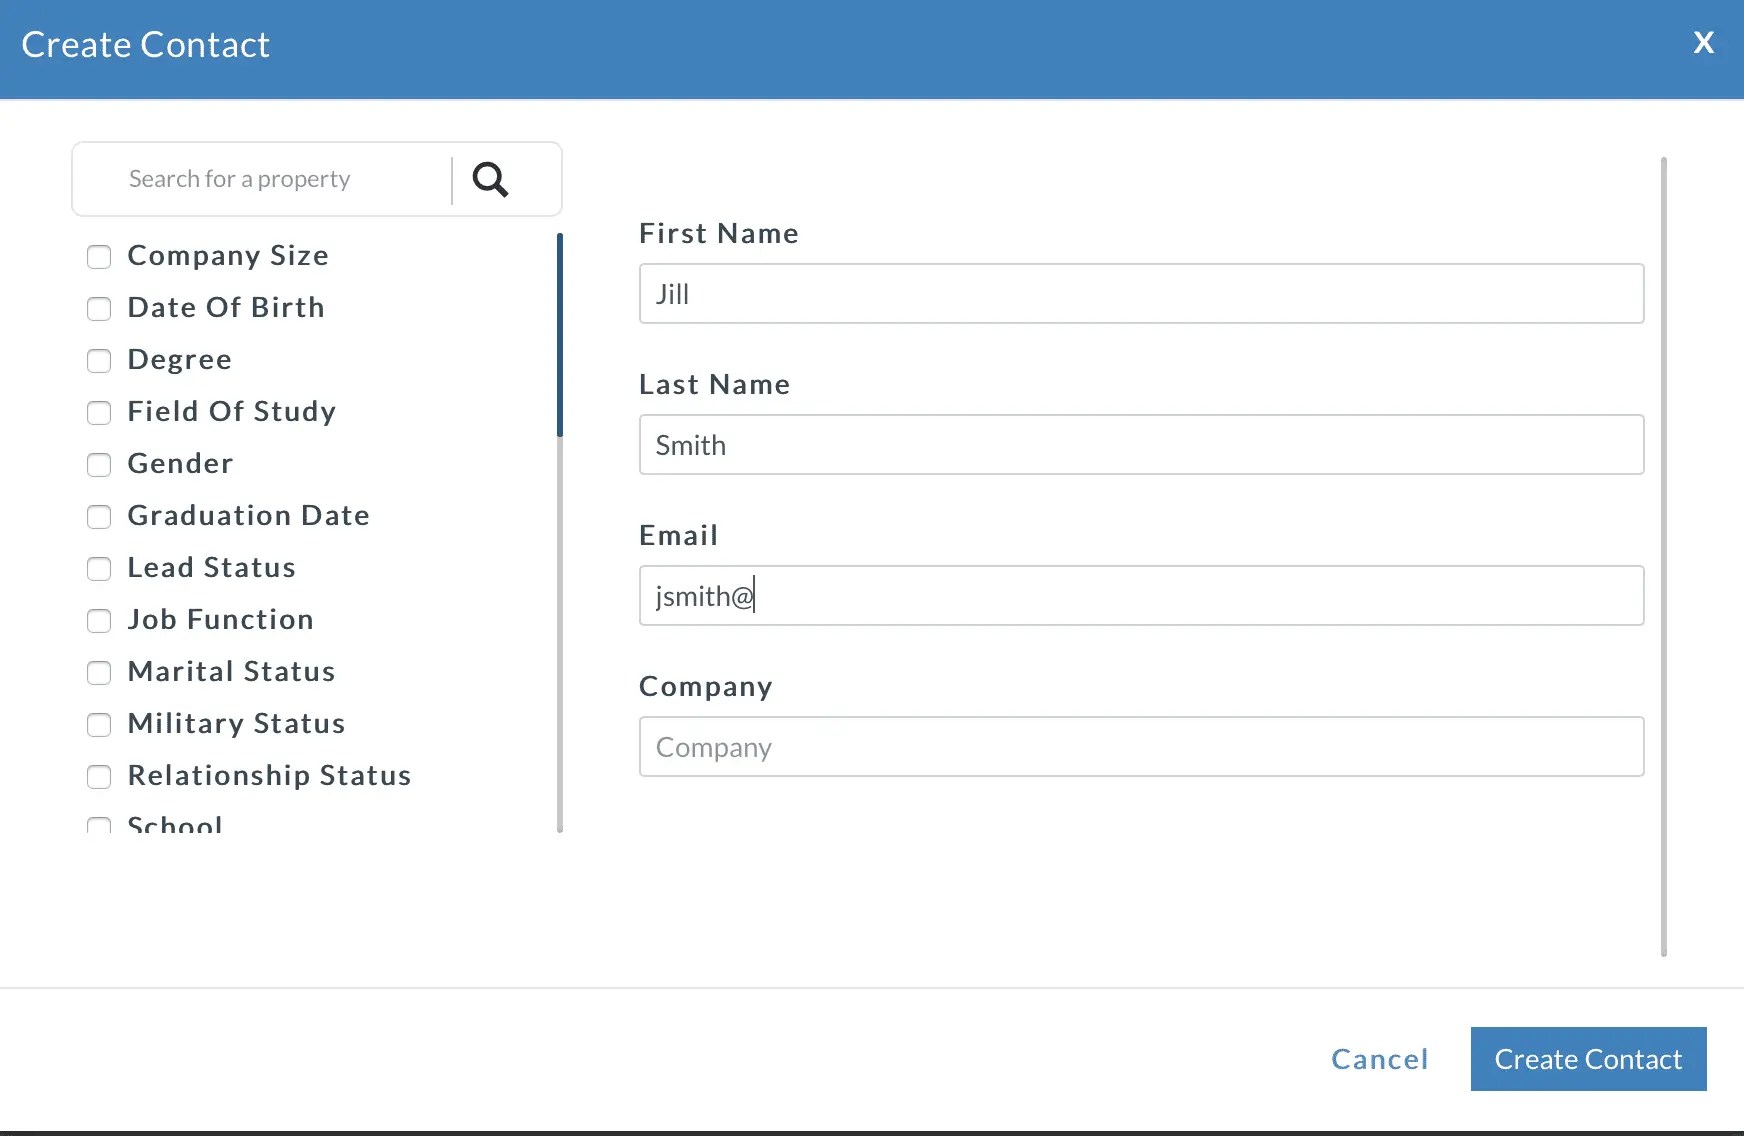Image resolution: width=1744 pixels, height=1136 pixels.
Task: Enable the Company Size property
Action: tap(99, 257)
